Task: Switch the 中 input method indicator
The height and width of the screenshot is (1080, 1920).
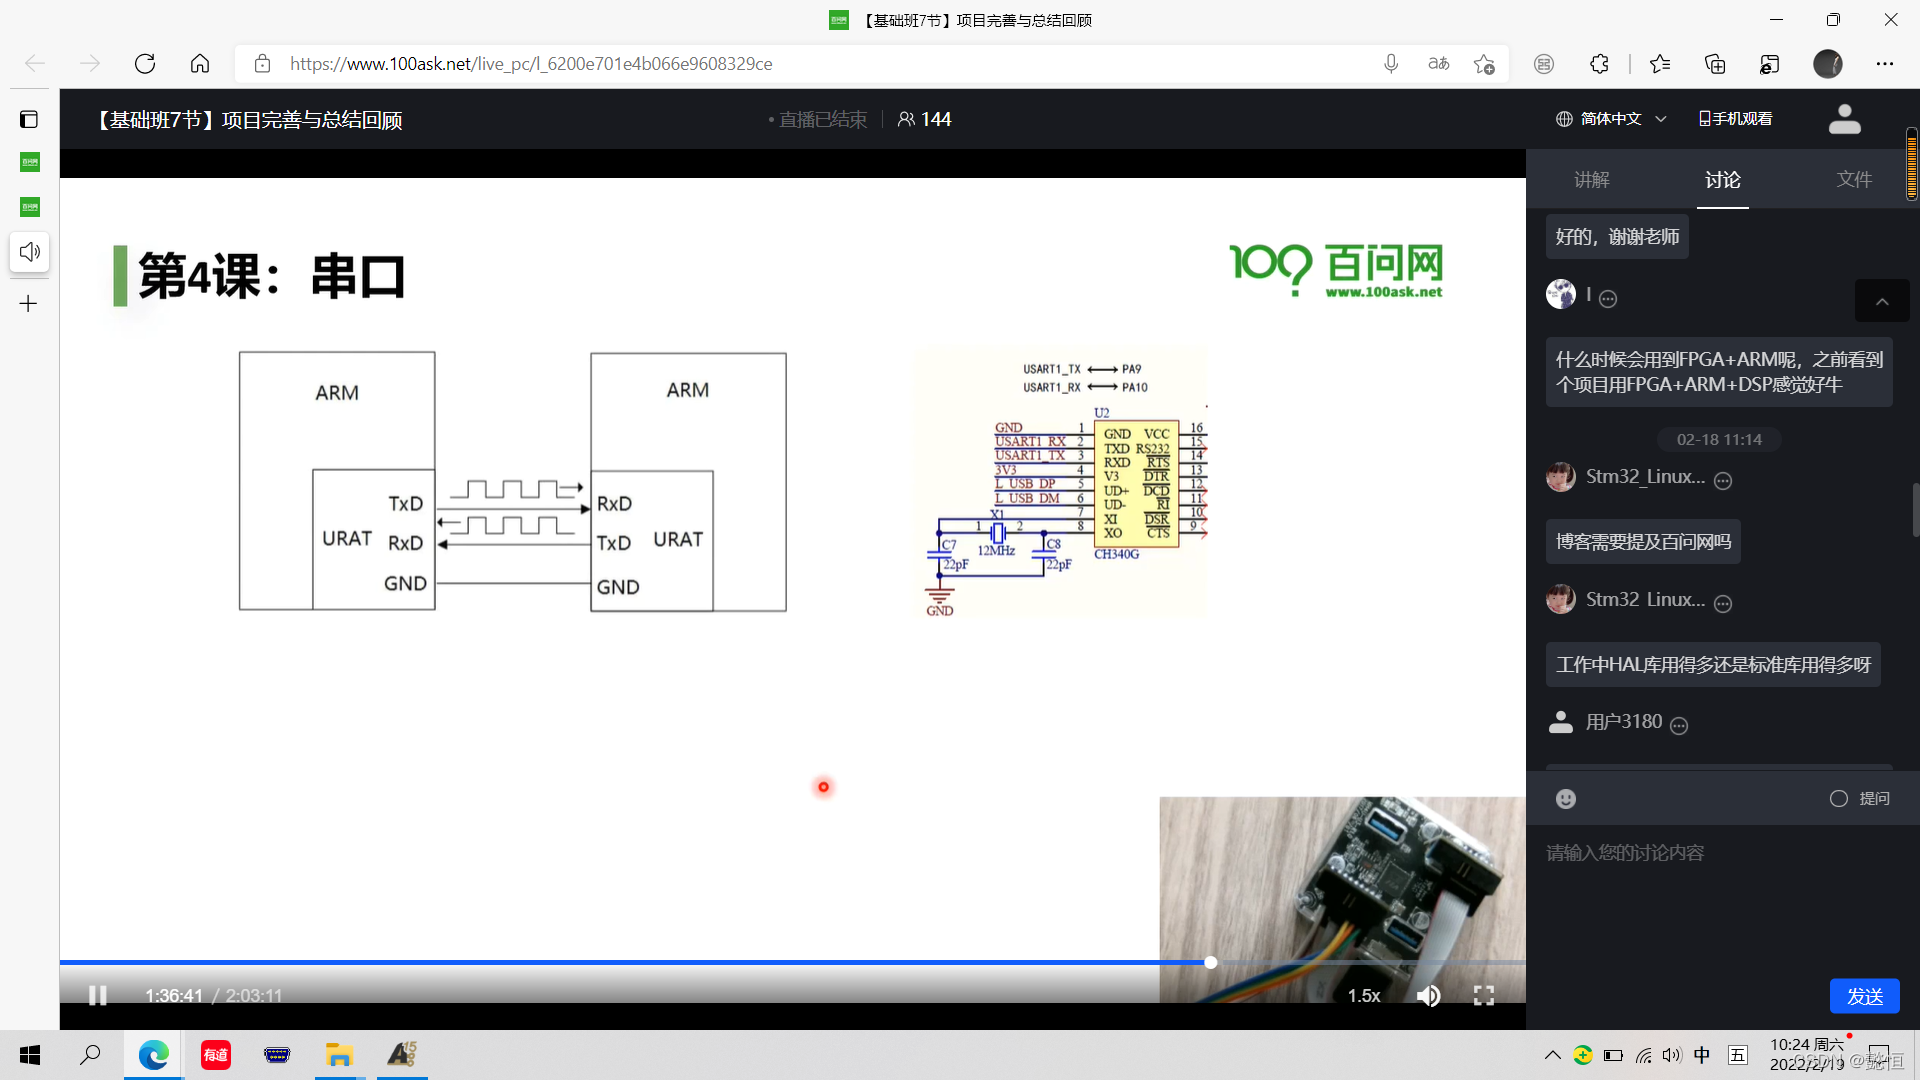Action: (x=1702, y=1055)
